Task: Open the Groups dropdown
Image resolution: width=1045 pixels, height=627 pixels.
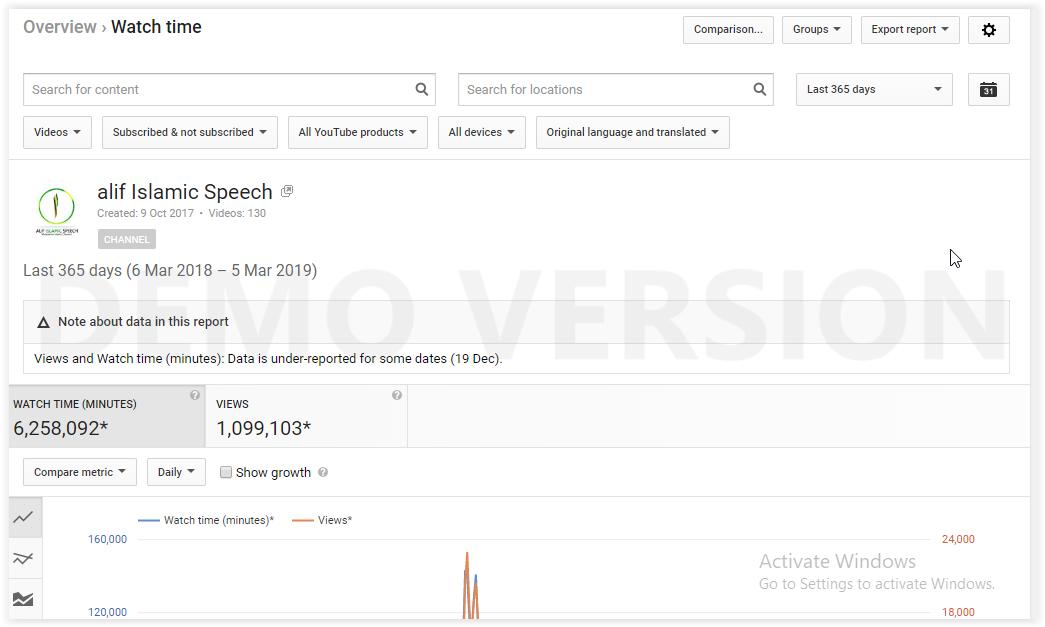Action: (x=816, y=30)
